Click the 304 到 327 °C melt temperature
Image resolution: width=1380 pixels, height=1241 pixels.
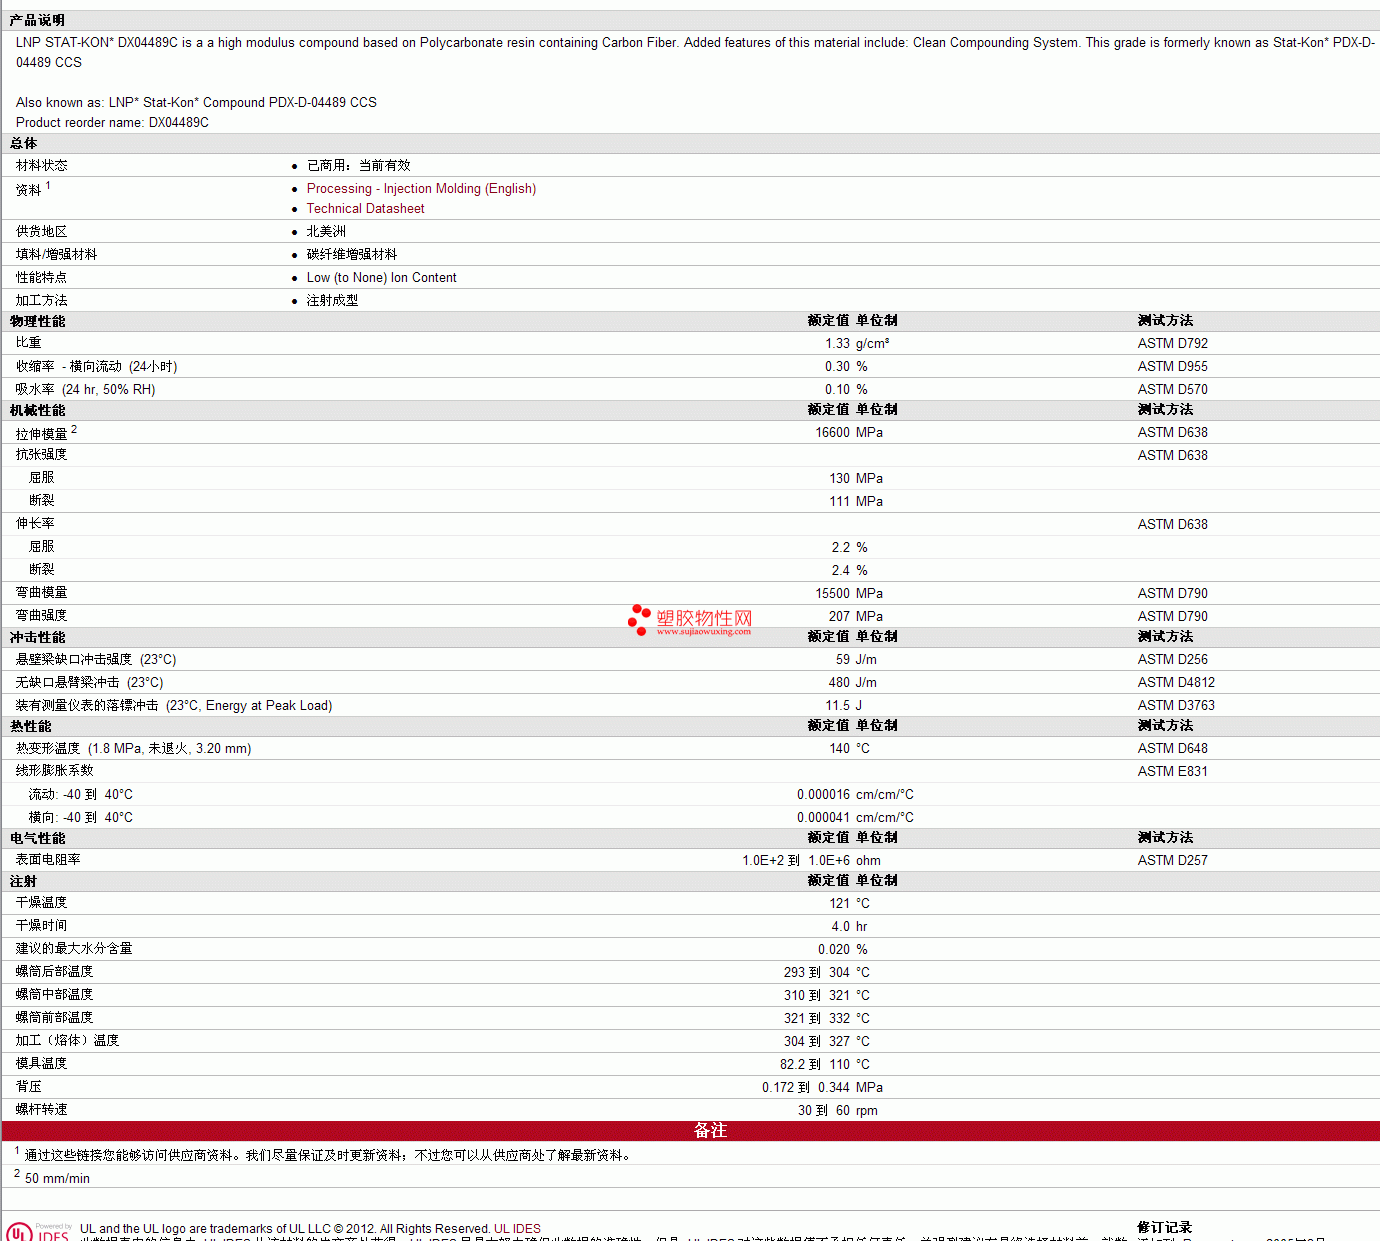[827, 1042]
